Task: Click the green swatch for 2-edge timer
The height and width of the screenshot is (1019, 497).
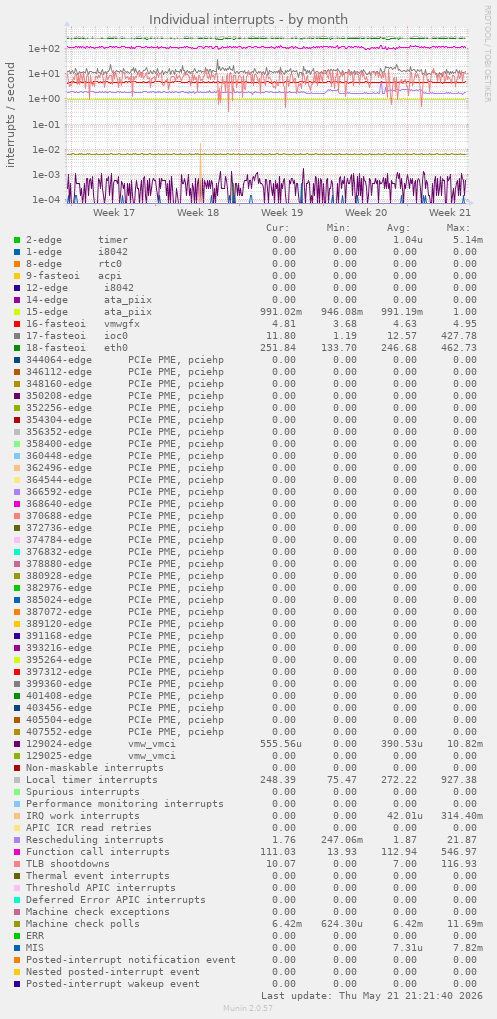Action: pyautogui.click(x=17, y=240)
